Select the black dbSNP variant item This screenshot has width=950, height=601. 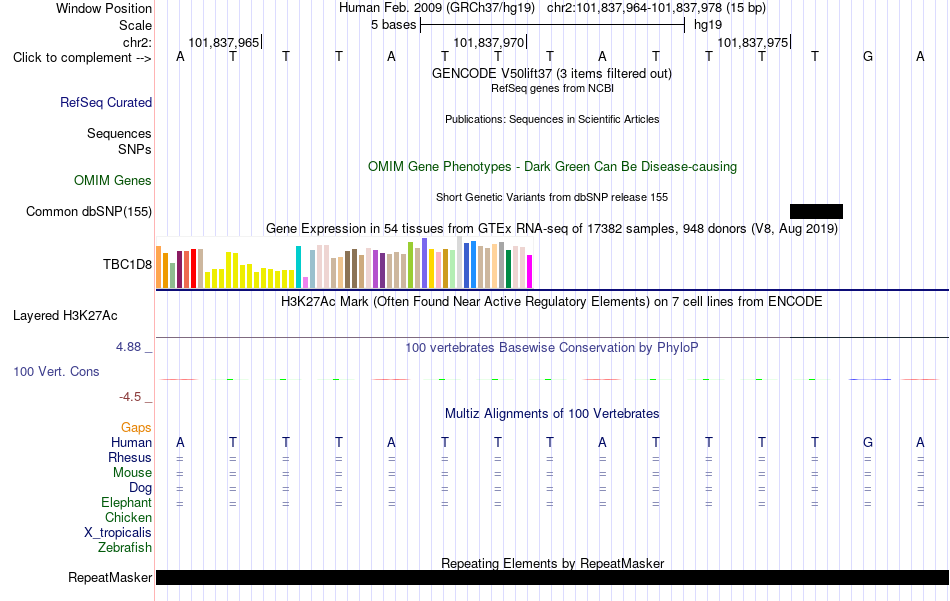pos(816,211)
